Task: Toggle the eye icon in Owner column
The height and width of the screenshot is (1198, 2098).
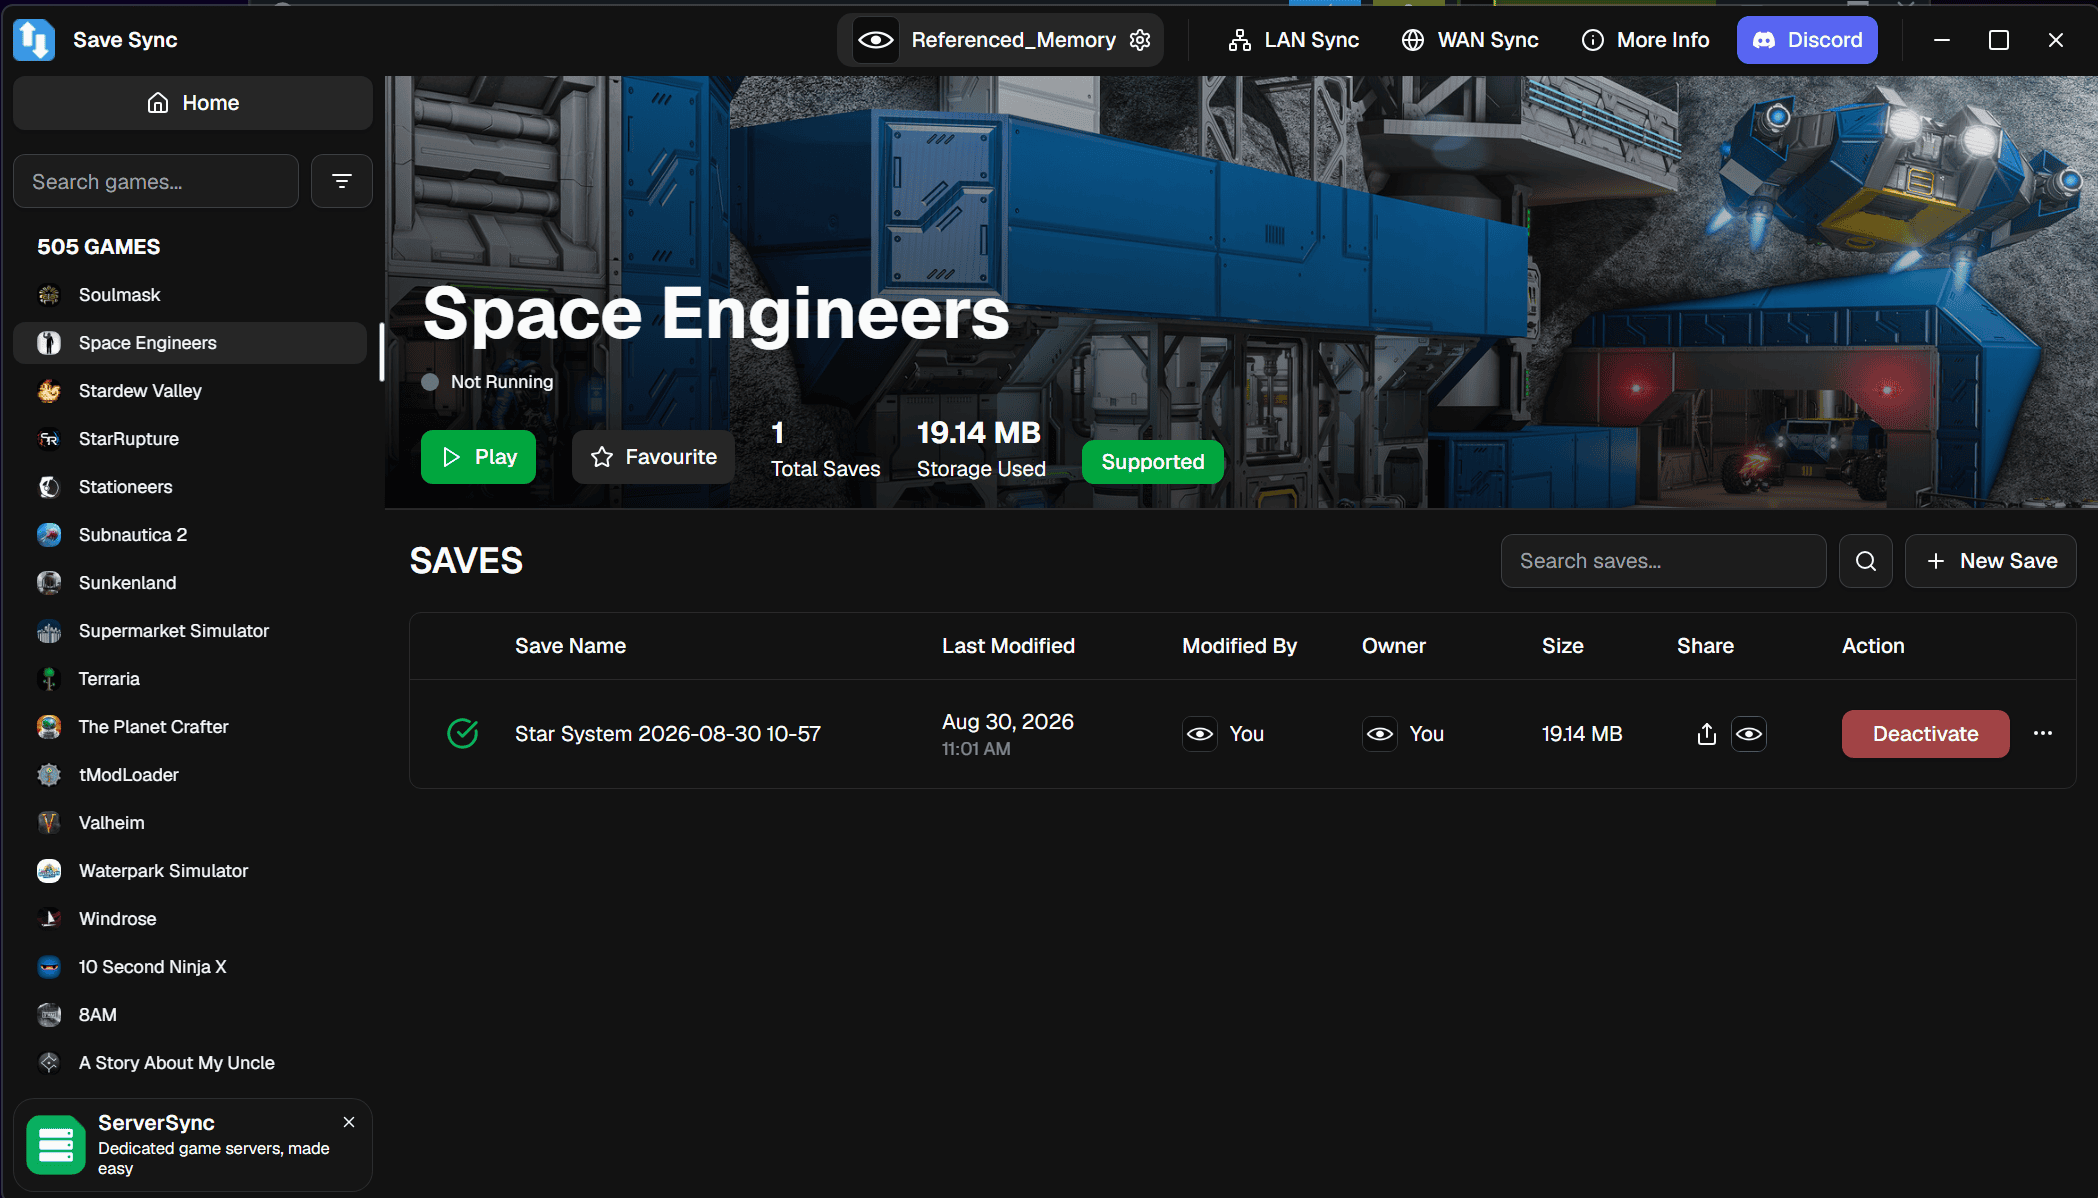Action: pos(1379,734)
